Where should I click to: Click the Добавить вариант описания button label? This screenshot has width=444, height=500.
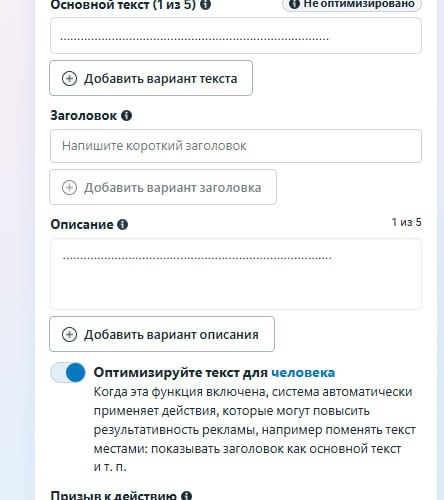[171, 334]
